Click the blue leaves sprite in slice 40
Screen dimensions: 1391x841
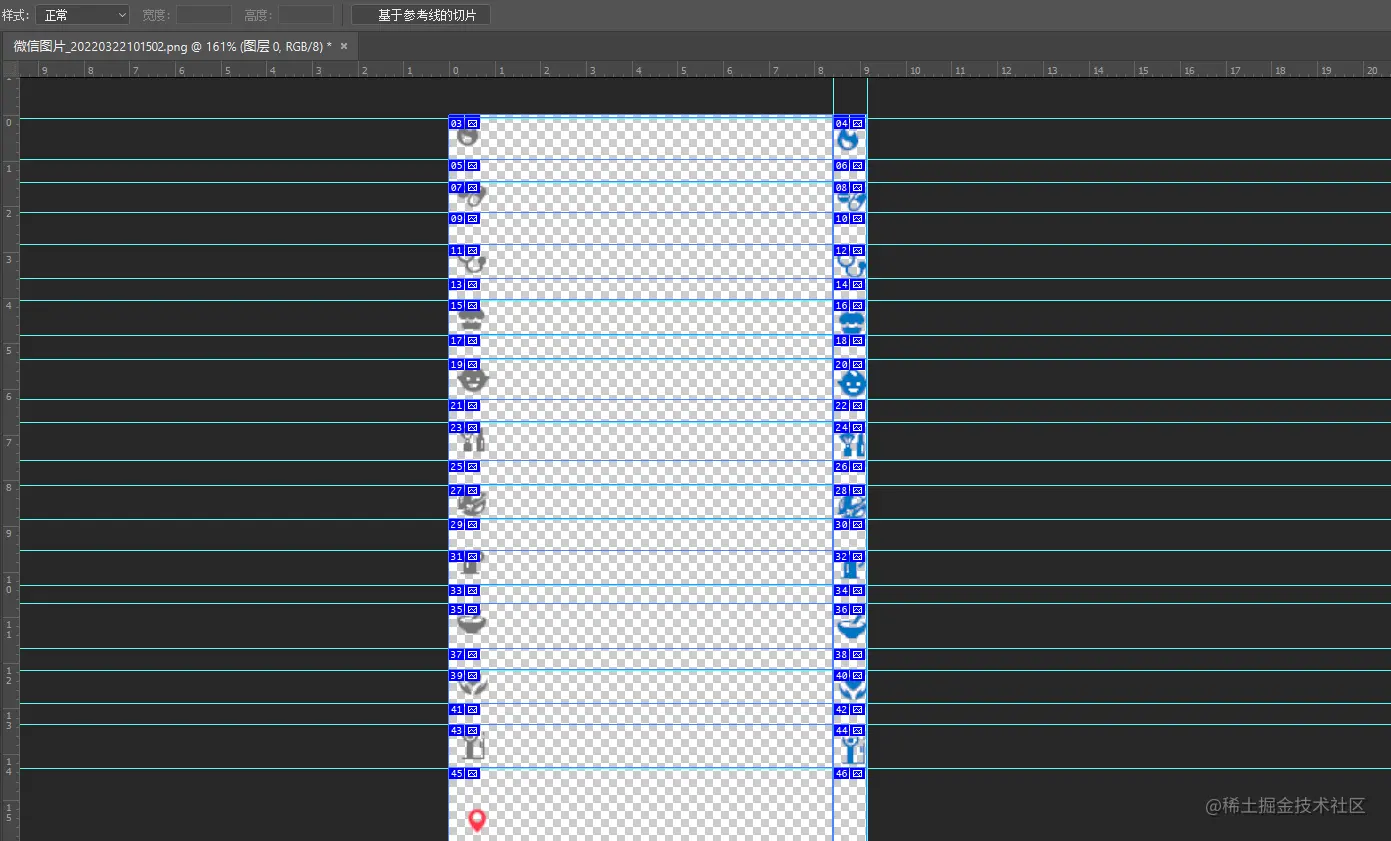coord(852,689)
